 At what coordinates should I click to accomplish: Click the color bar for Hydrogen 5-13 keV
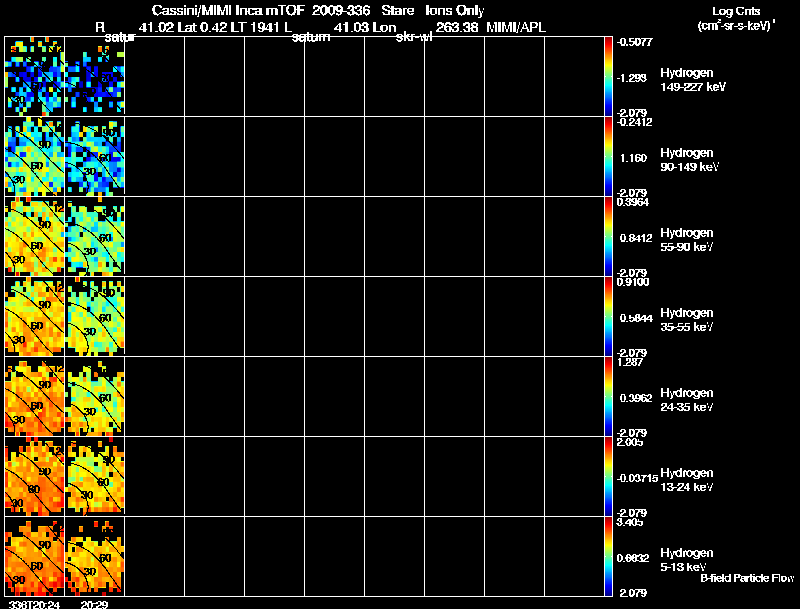click(x=608, y=556)
